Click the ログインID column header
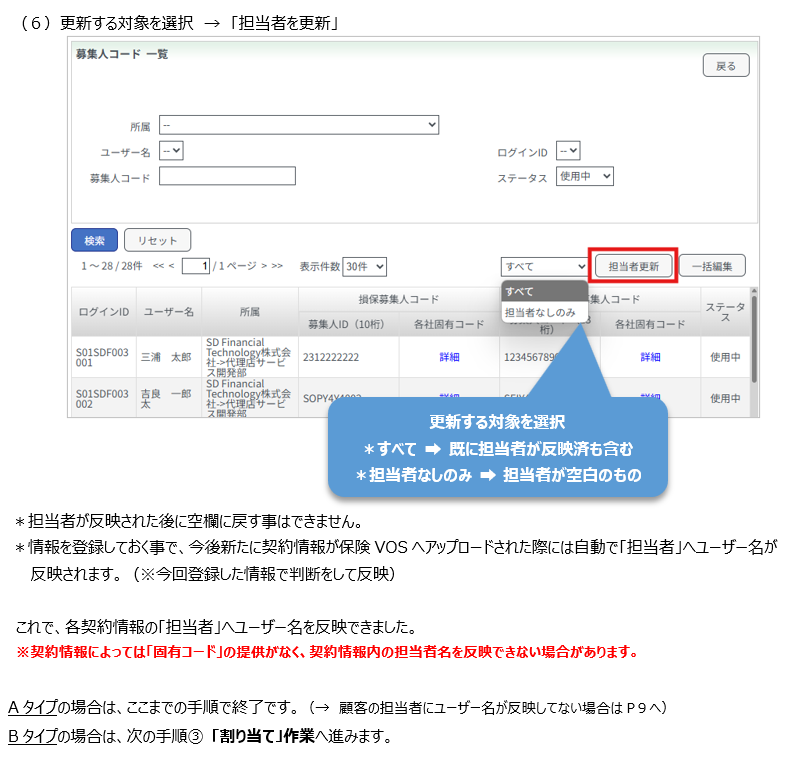The width and height of the screenshot is (797, 766). [104, 312]
